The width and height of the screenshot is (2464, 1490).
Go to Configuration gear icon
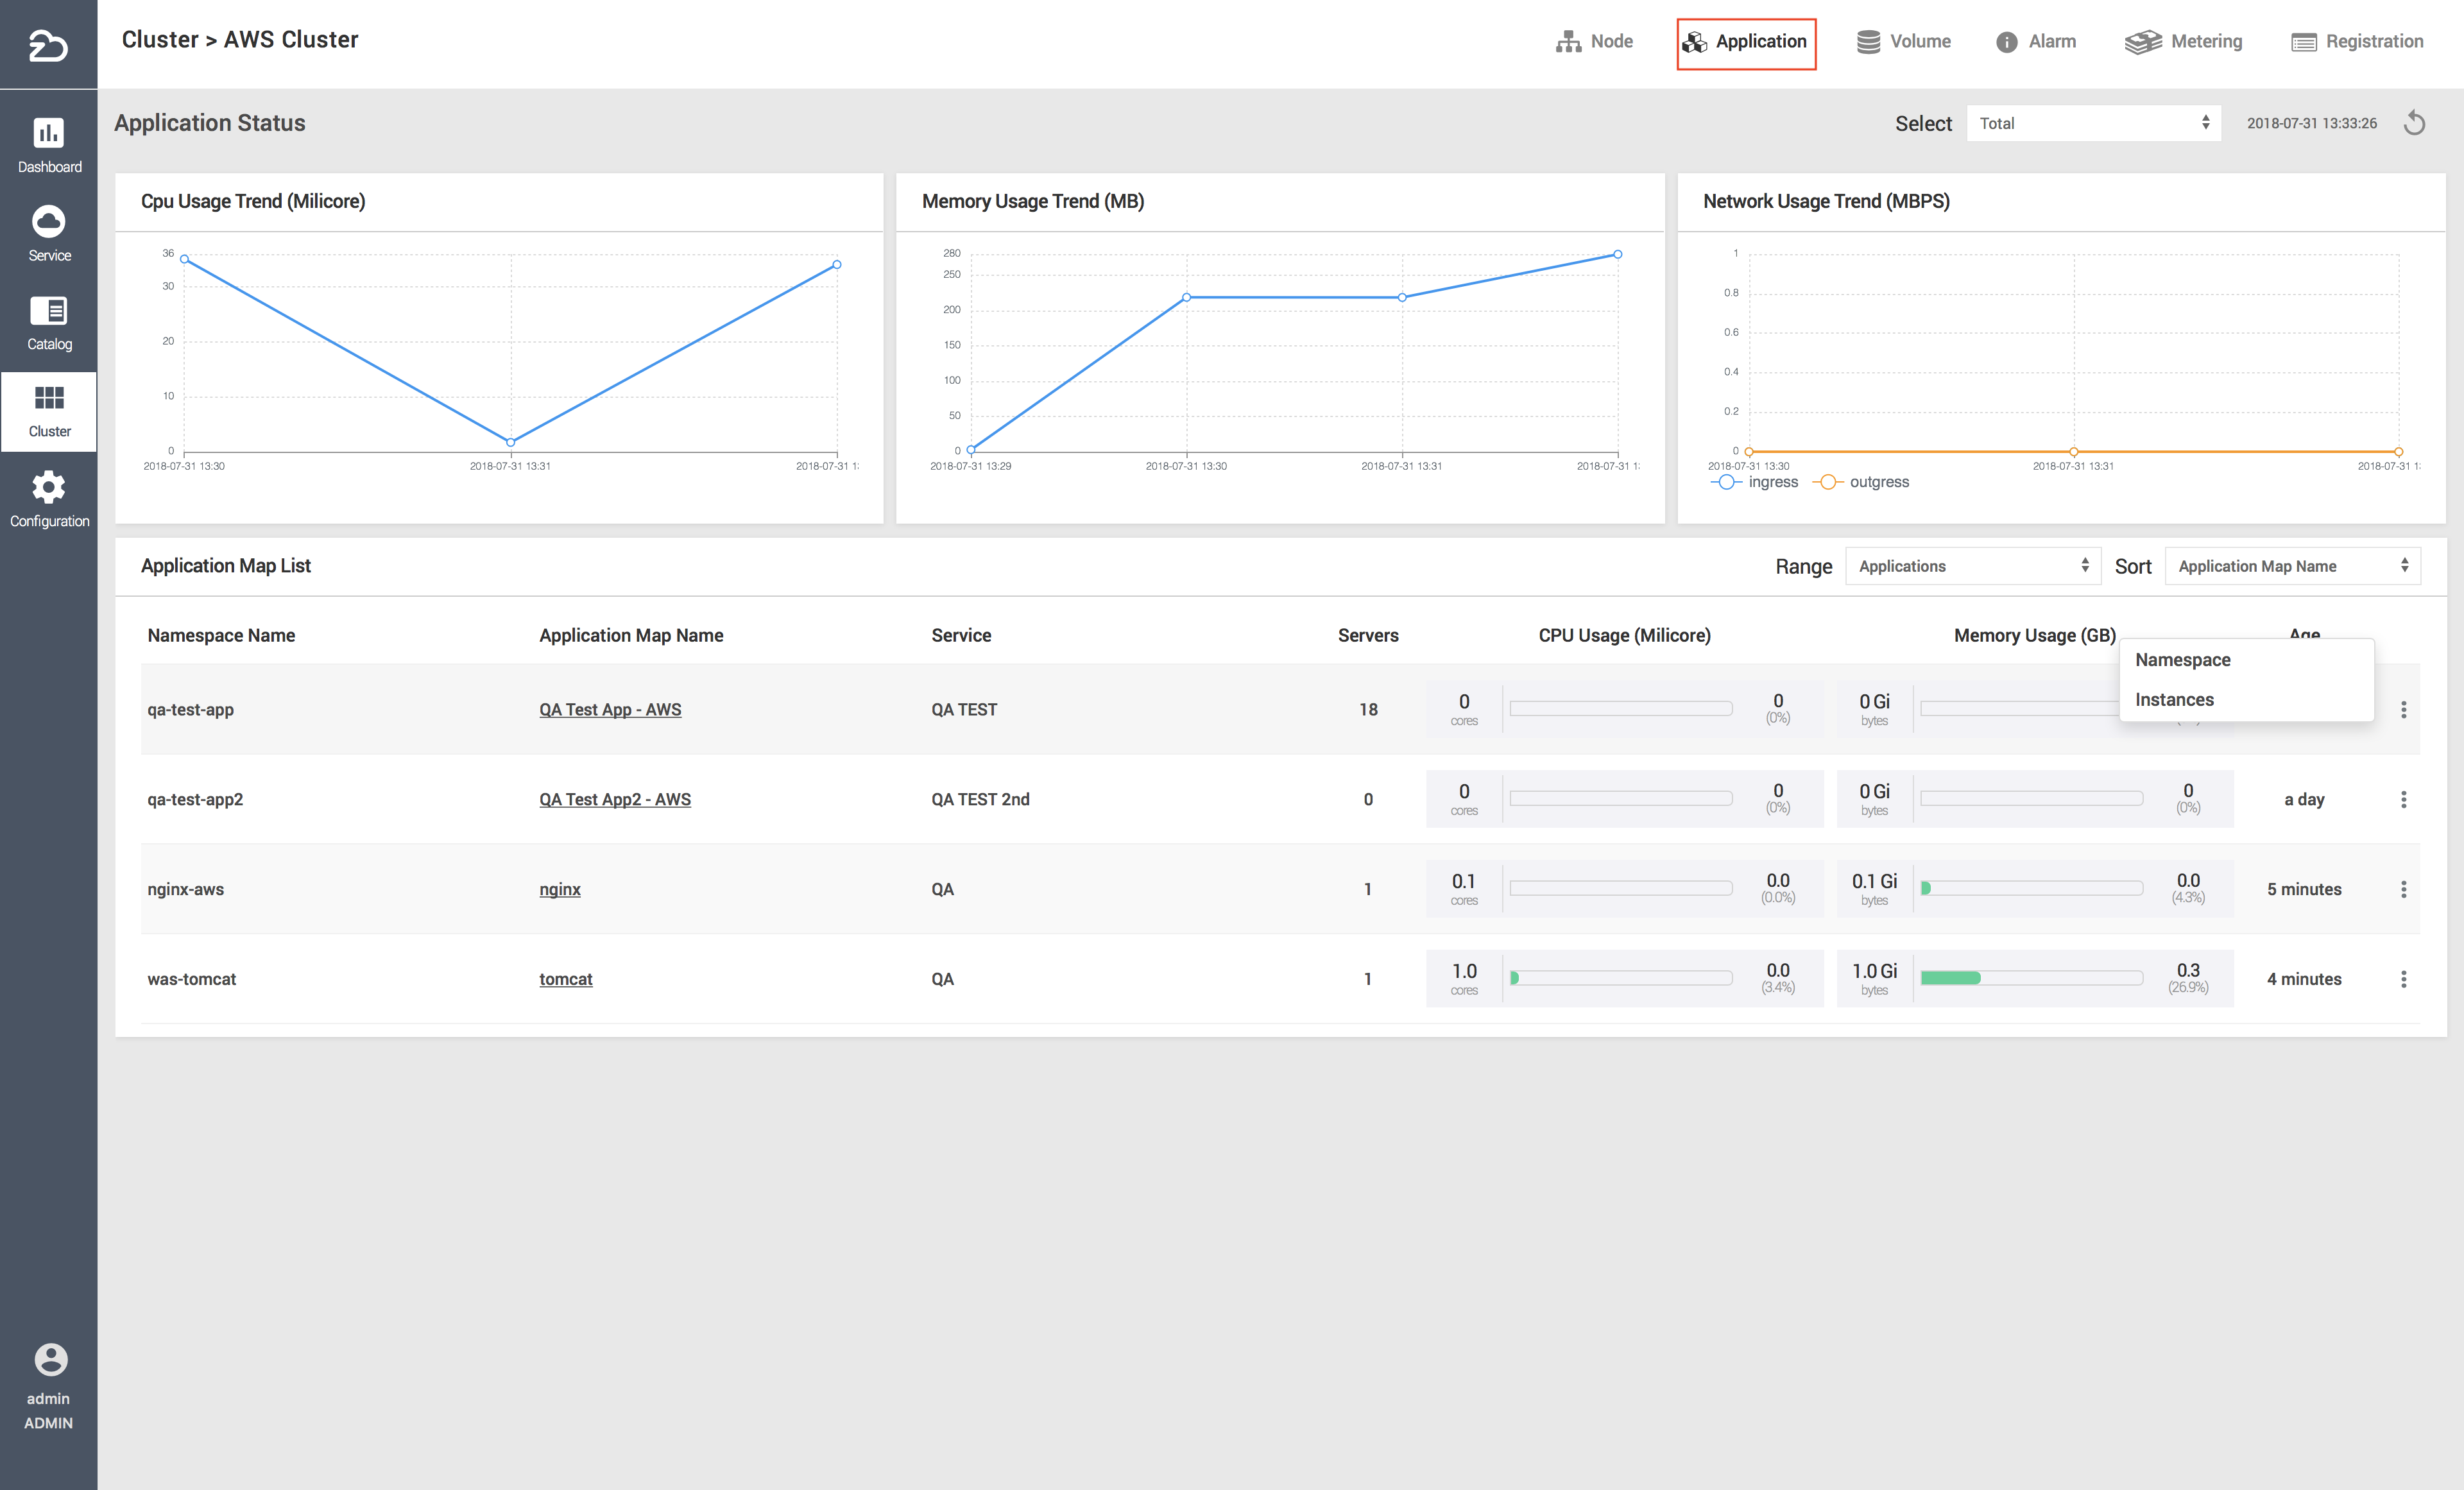tap(49, 488)
